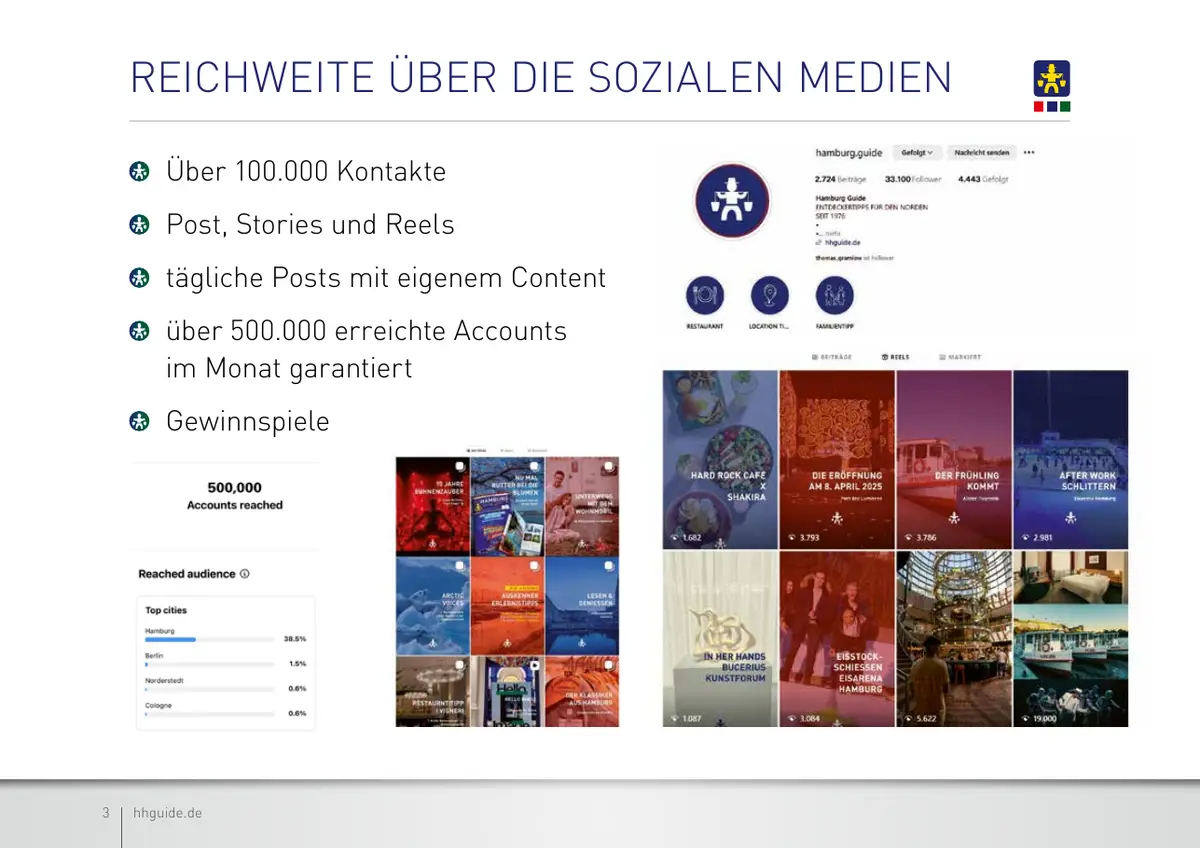Click the info icon beside Reached audience

pyautogui.click(x=245, y=574)
